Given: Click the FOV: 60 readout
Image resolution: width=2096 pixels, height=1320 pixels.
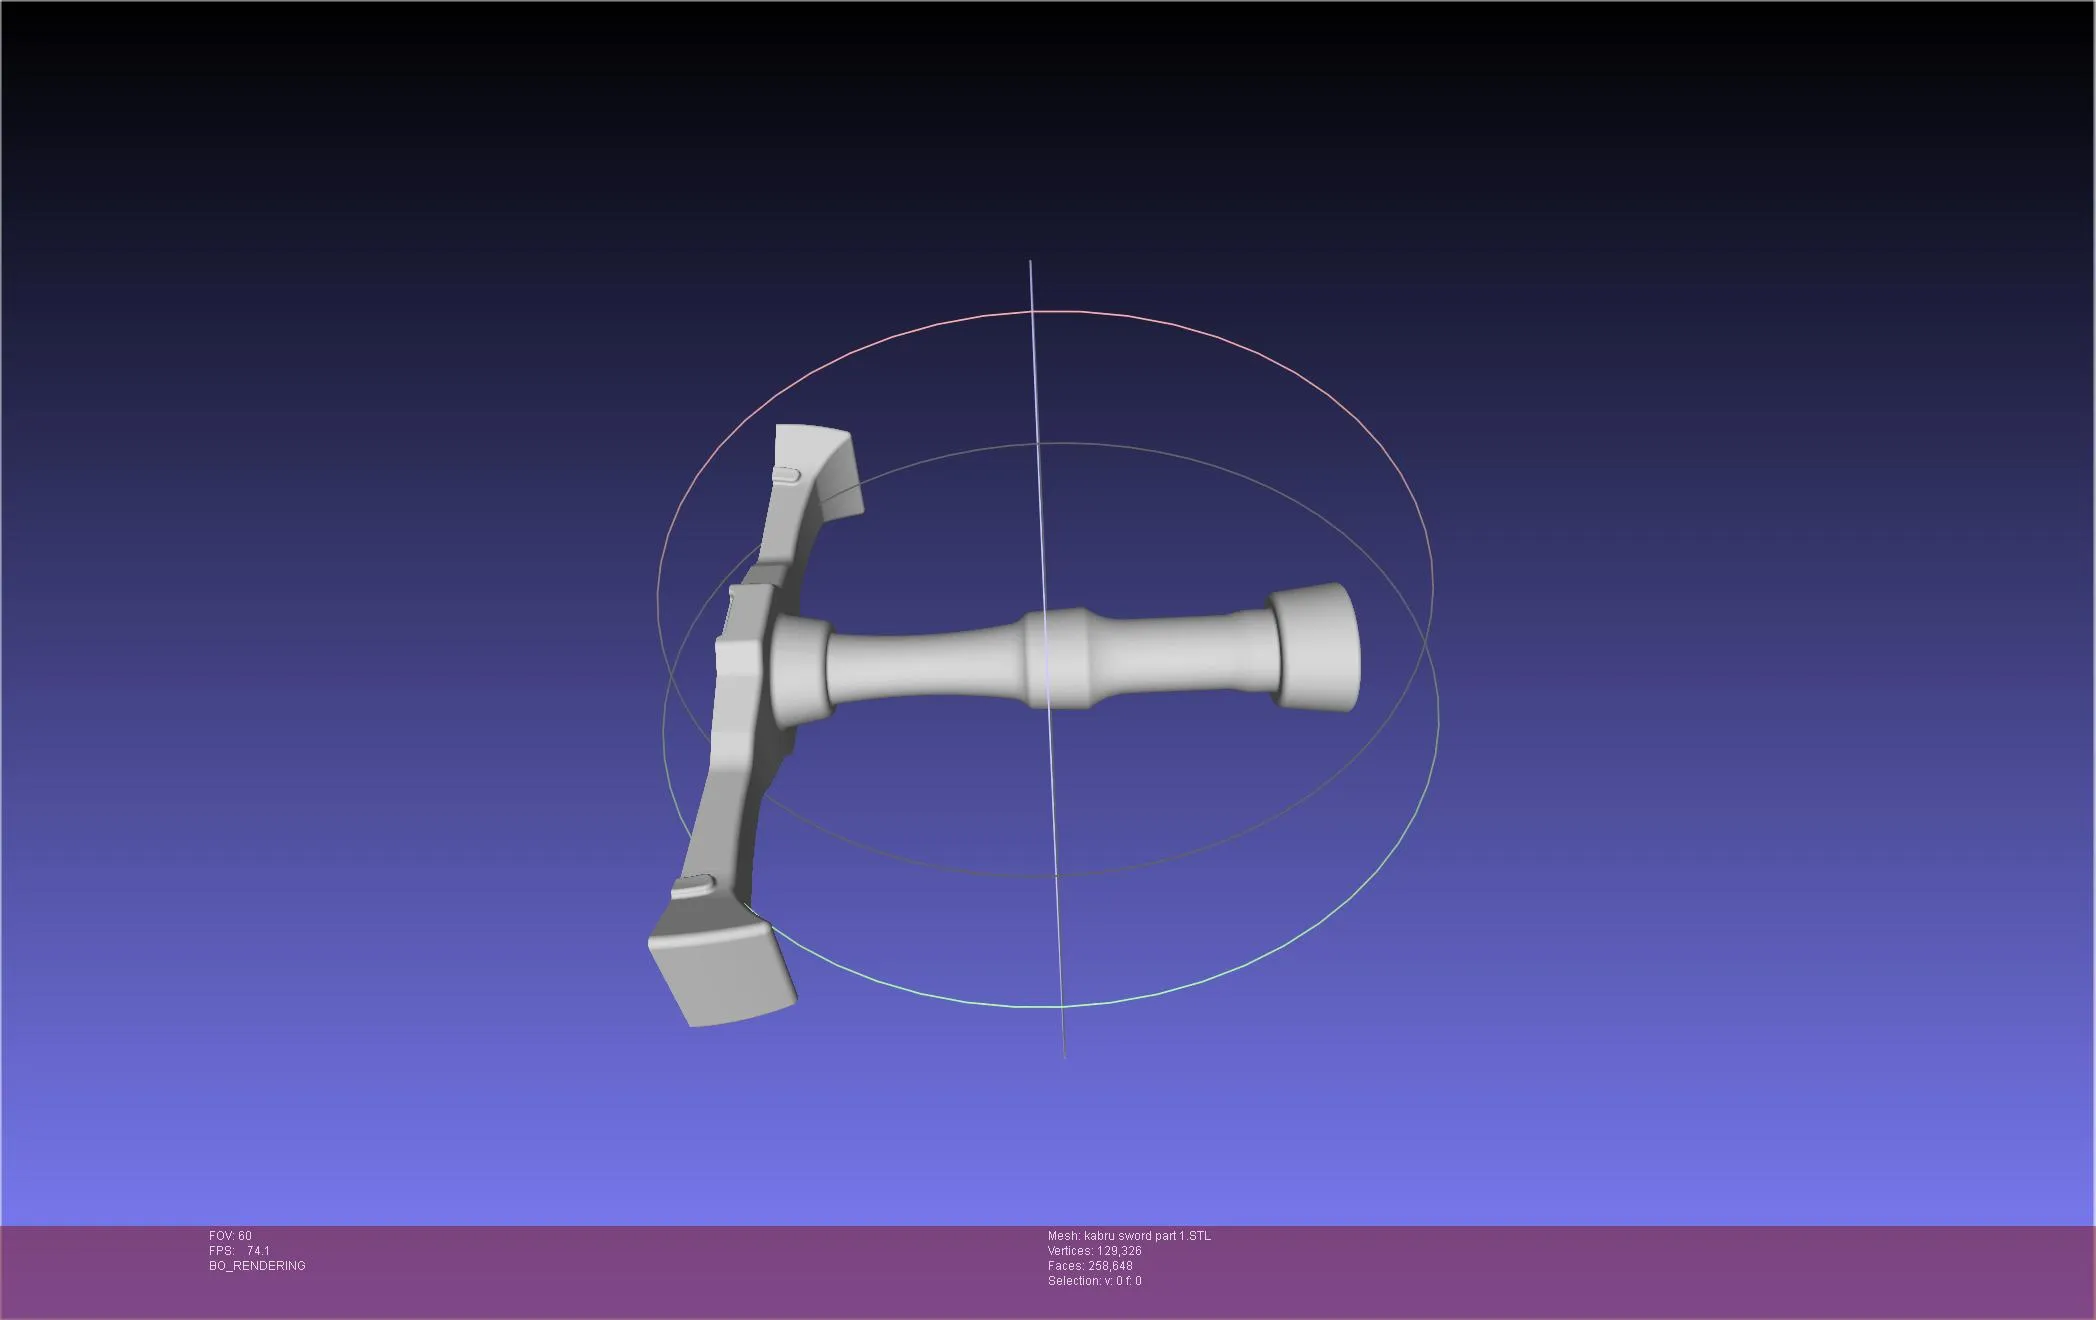Looking at the screenshot, I should click(230, 1236).
